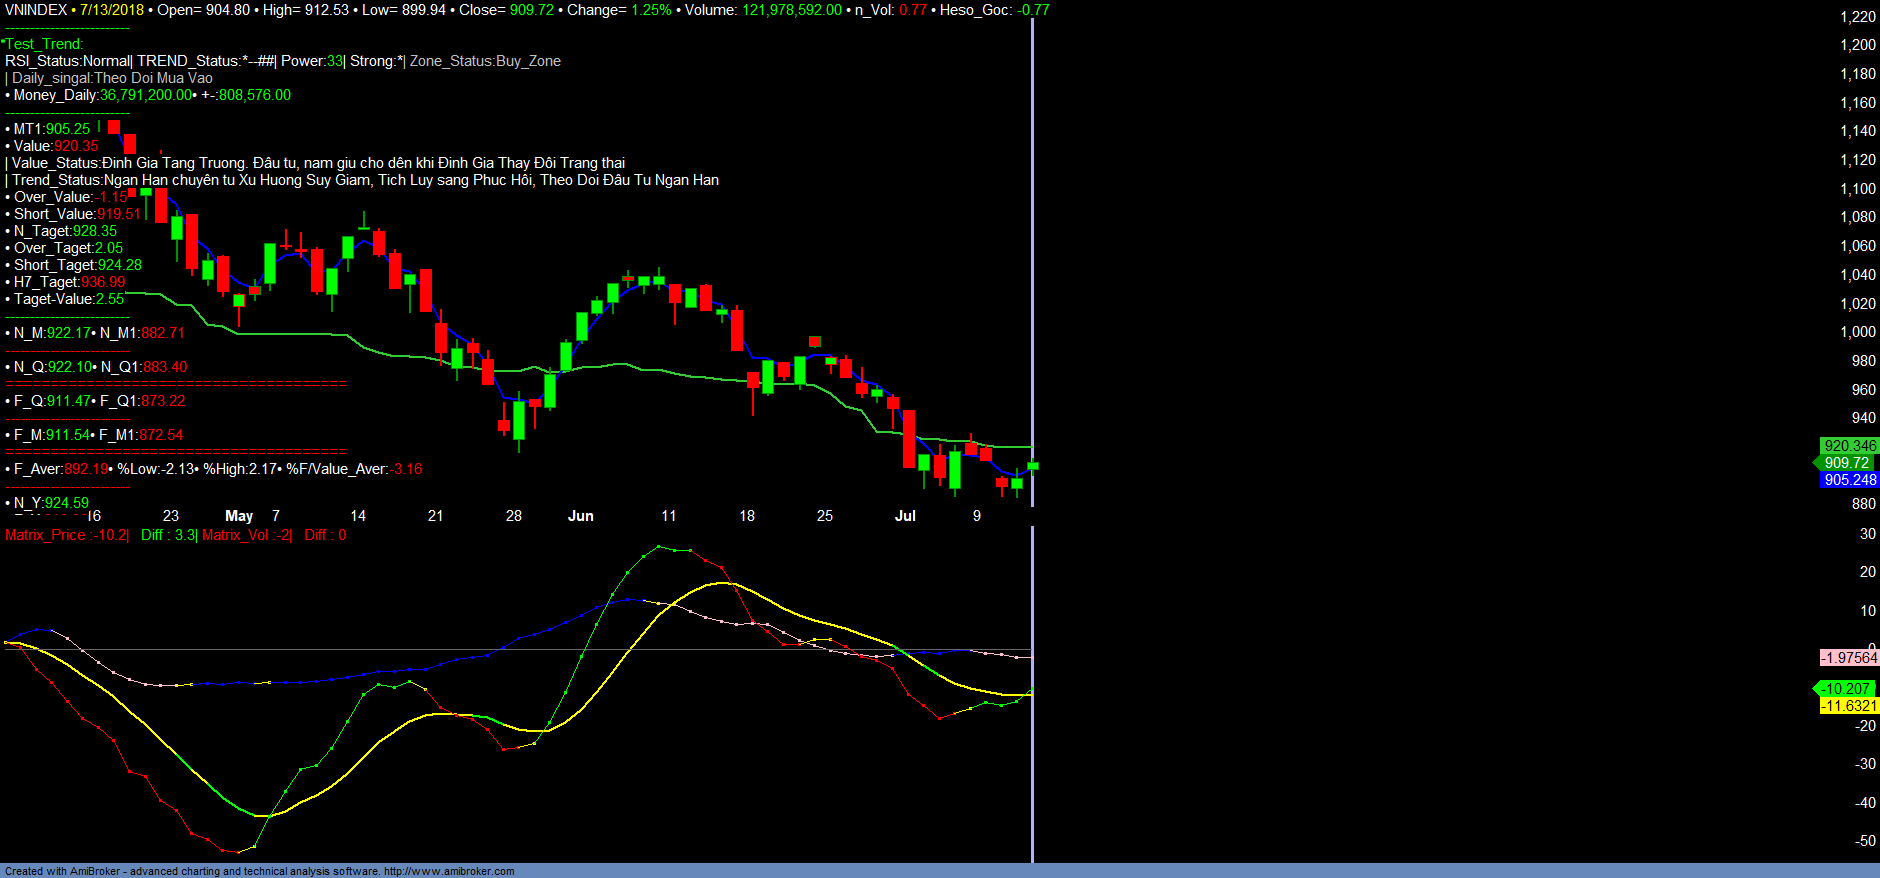Click the Test_Trend indicator title
Image resolution: width=1880 pixels, height=878 pixels.
coord(44,44)
